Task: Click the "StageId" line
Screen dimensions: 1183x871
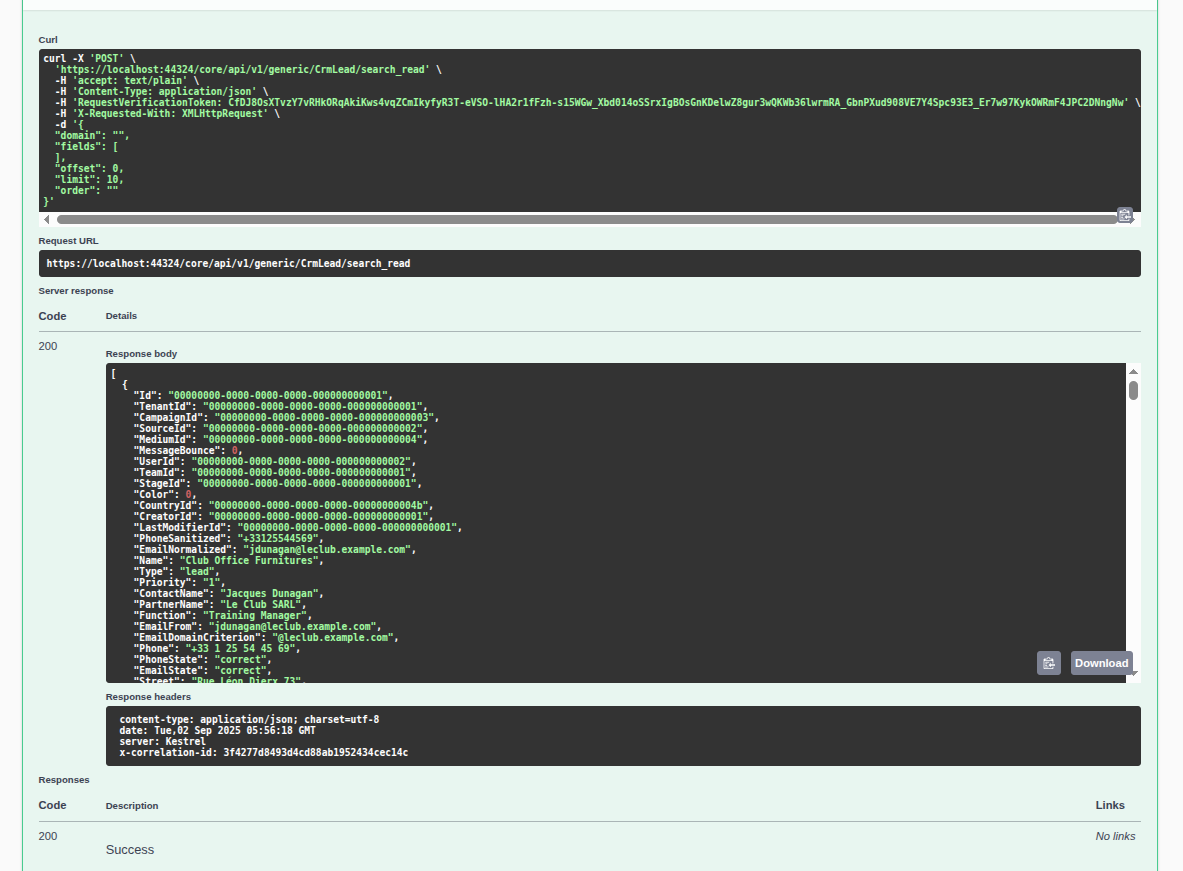Action: pos(278,484)
